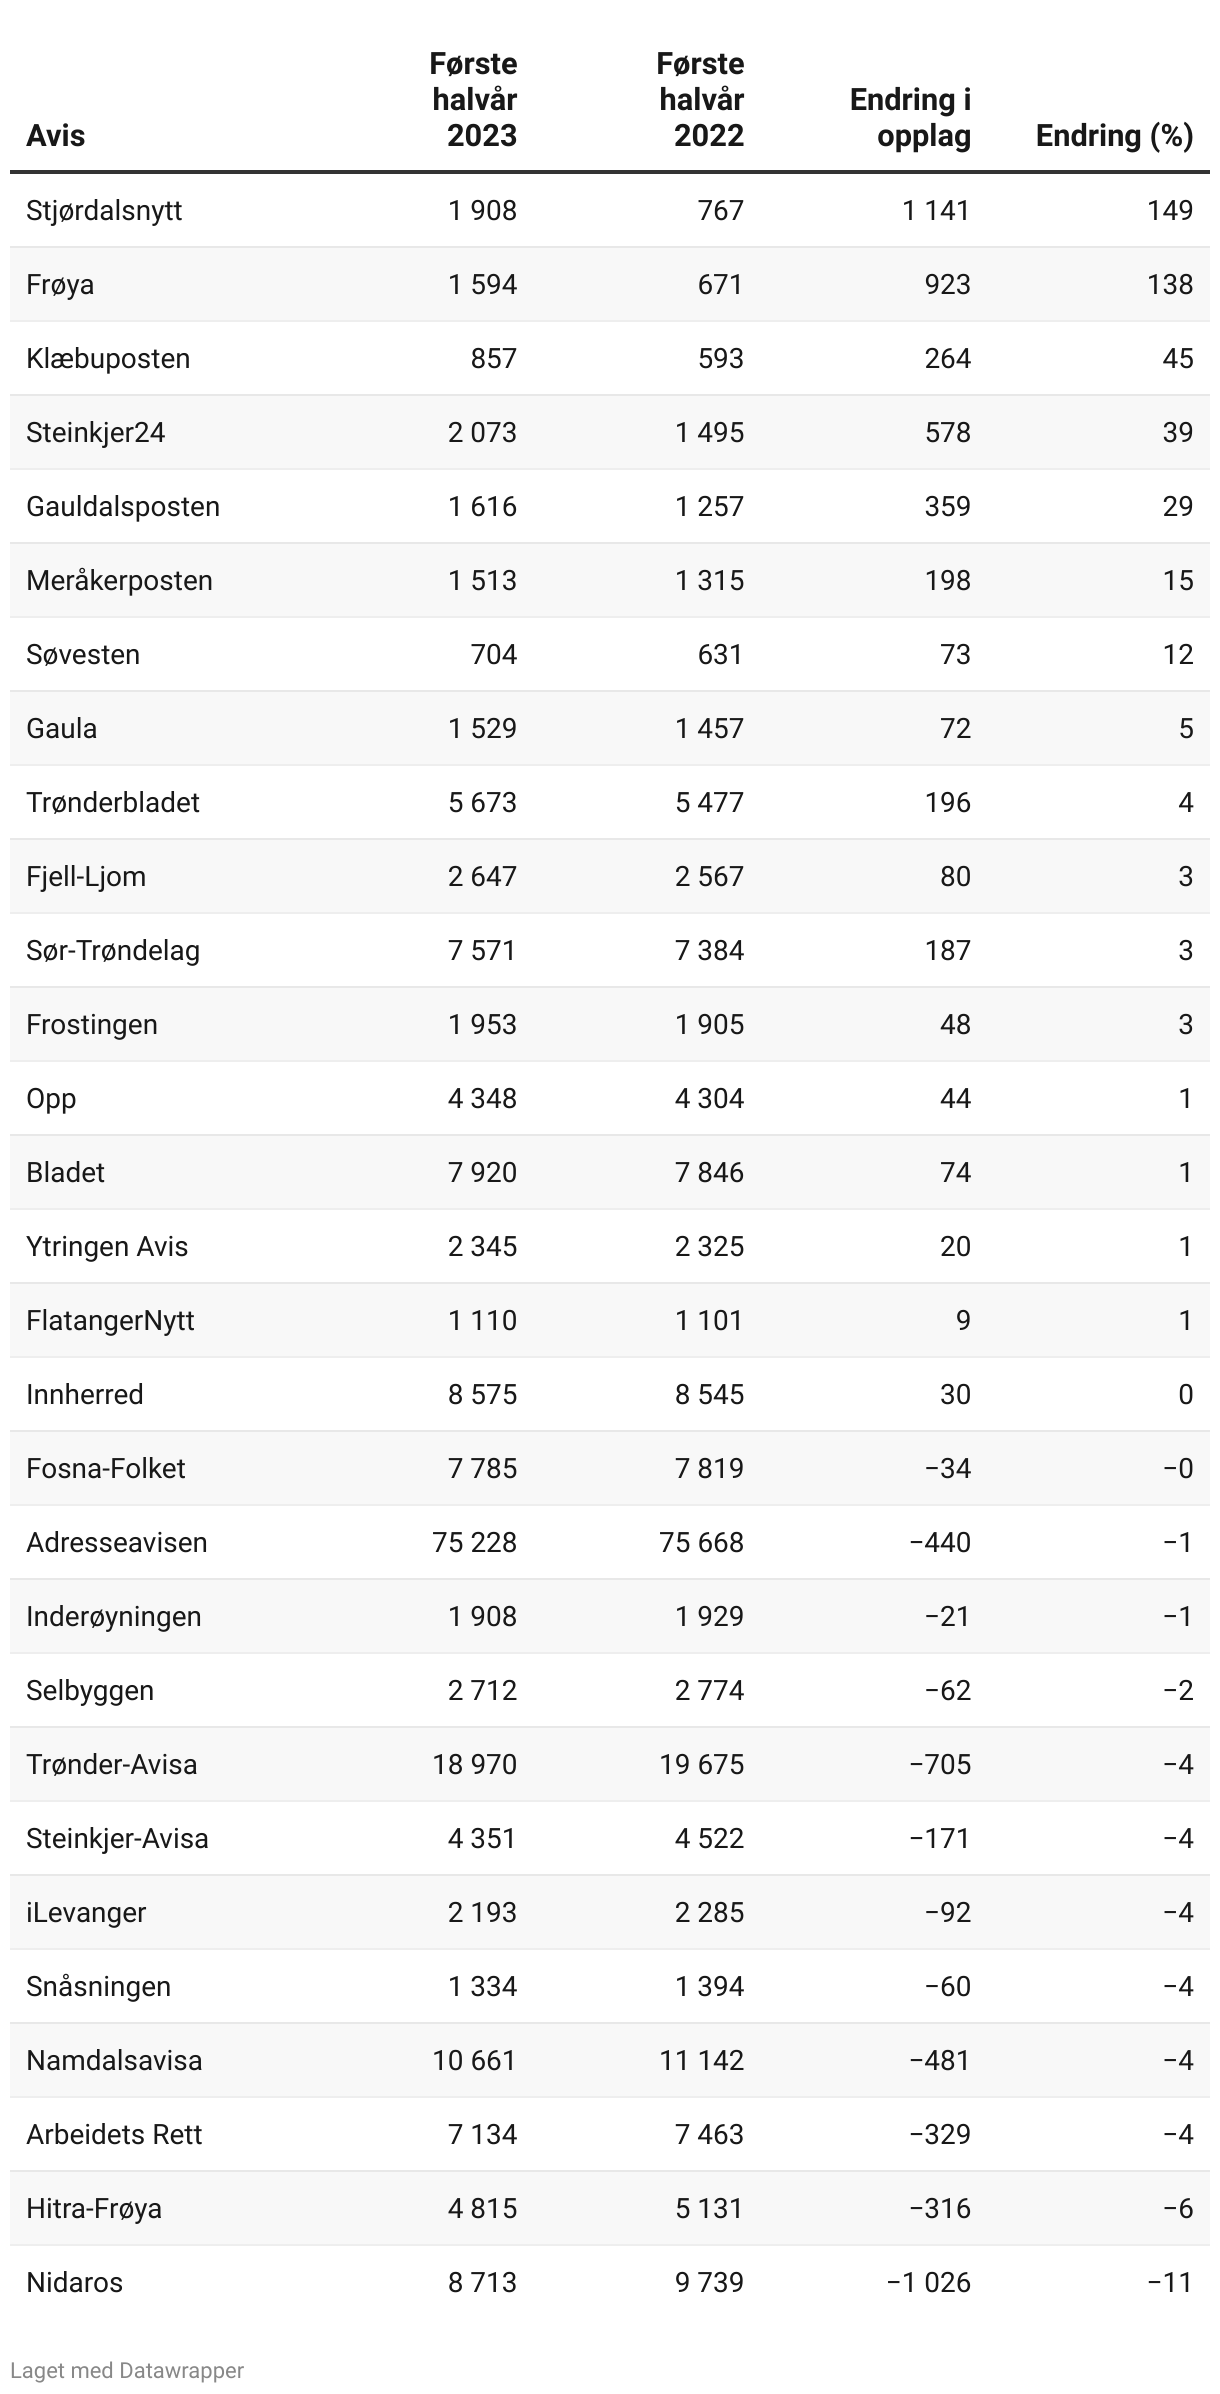Screen dimensions: 1220x2394
Task: Click the Første halvår 2023 column header
Action: [x=474, y=100]
